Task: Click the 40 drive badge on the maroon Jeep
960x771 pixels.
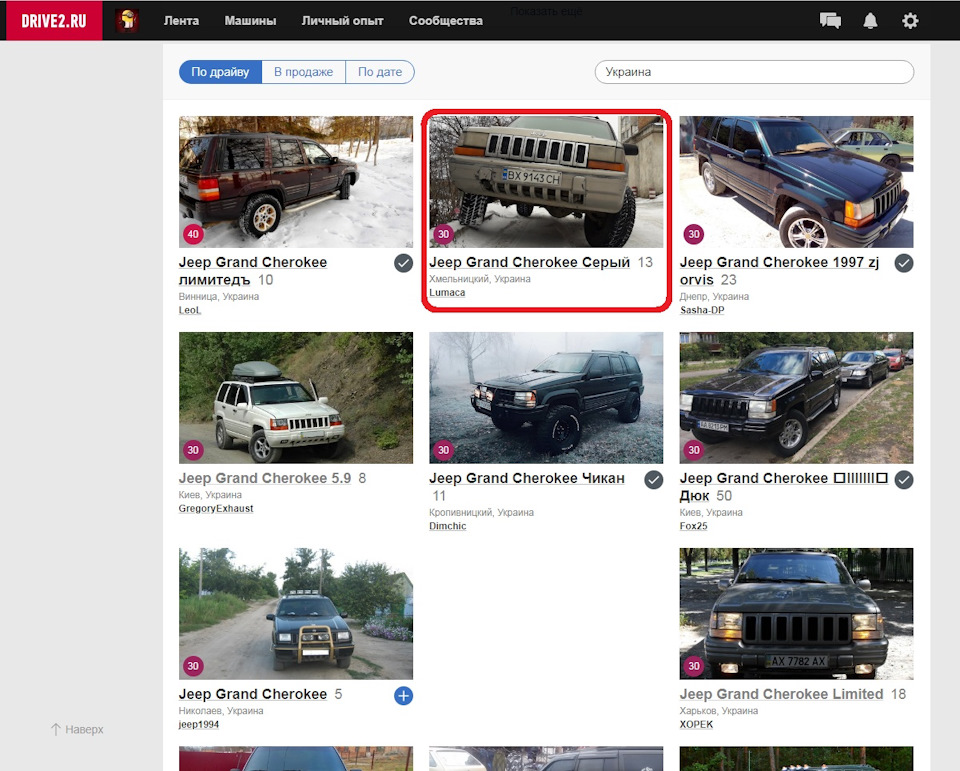Action: pyautogui.click(x=193, y=234)
